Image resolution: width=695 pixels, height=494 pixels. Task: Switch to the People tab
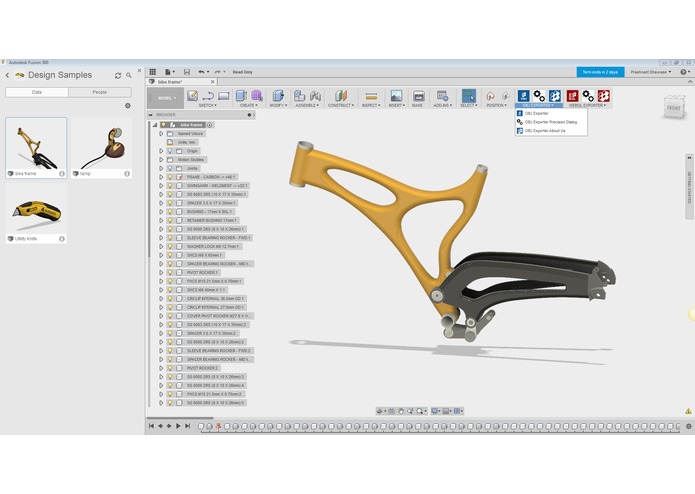[x=100, y=92]
